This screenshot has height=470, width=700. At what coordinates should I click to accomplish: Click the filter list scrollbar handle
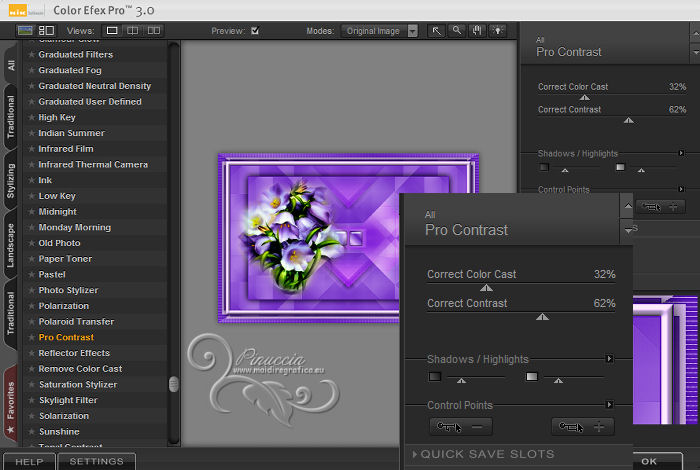pyautogui.click(x=174, y=384)
